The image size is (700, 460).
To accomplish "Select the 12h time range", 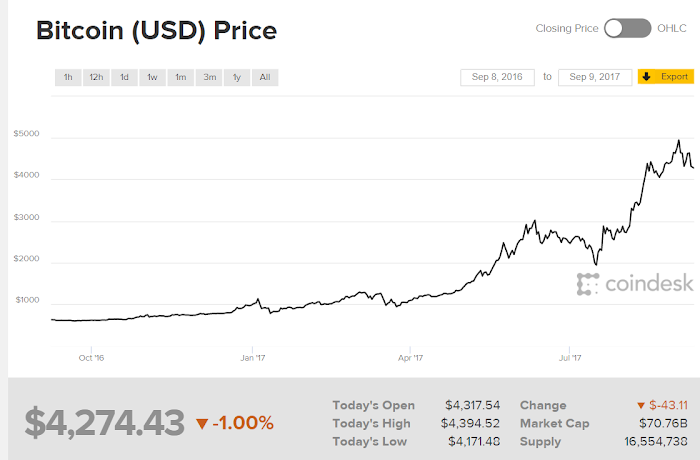I will [96, 77].
